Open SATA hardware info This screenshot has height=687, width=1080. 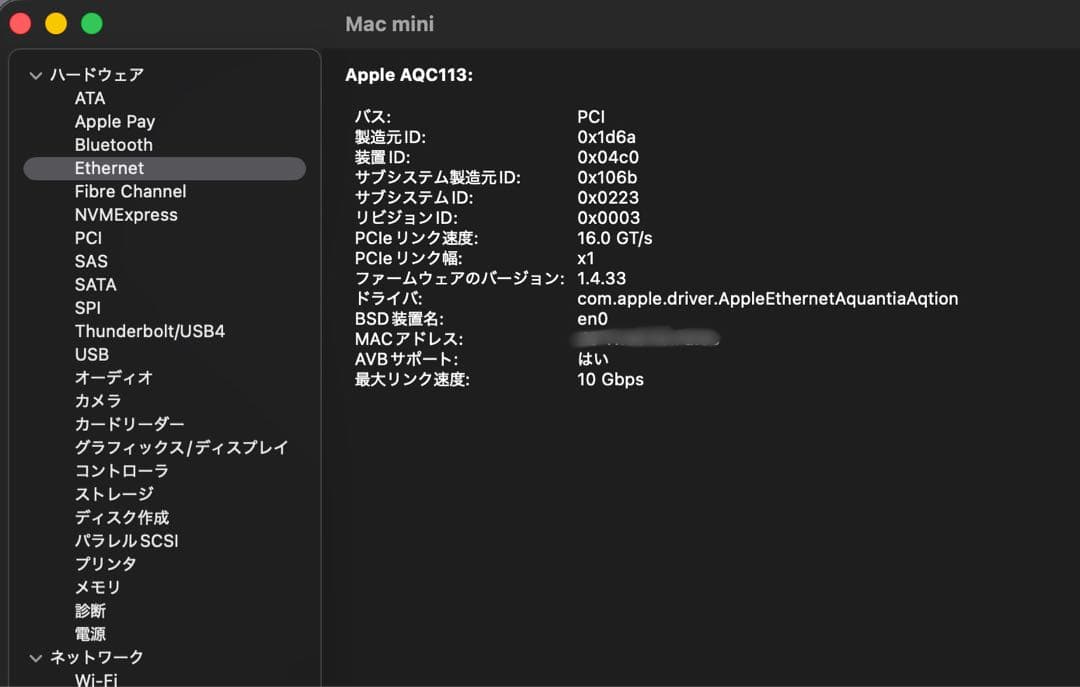click(96, 285)
